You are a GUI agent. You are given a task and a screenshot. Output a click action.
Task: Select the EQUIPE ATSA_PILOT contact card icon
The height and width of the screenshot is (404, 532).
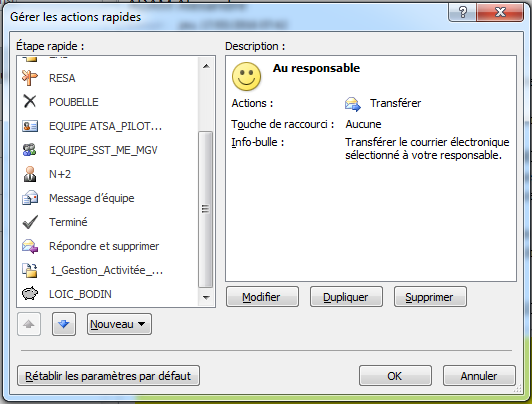30,126
